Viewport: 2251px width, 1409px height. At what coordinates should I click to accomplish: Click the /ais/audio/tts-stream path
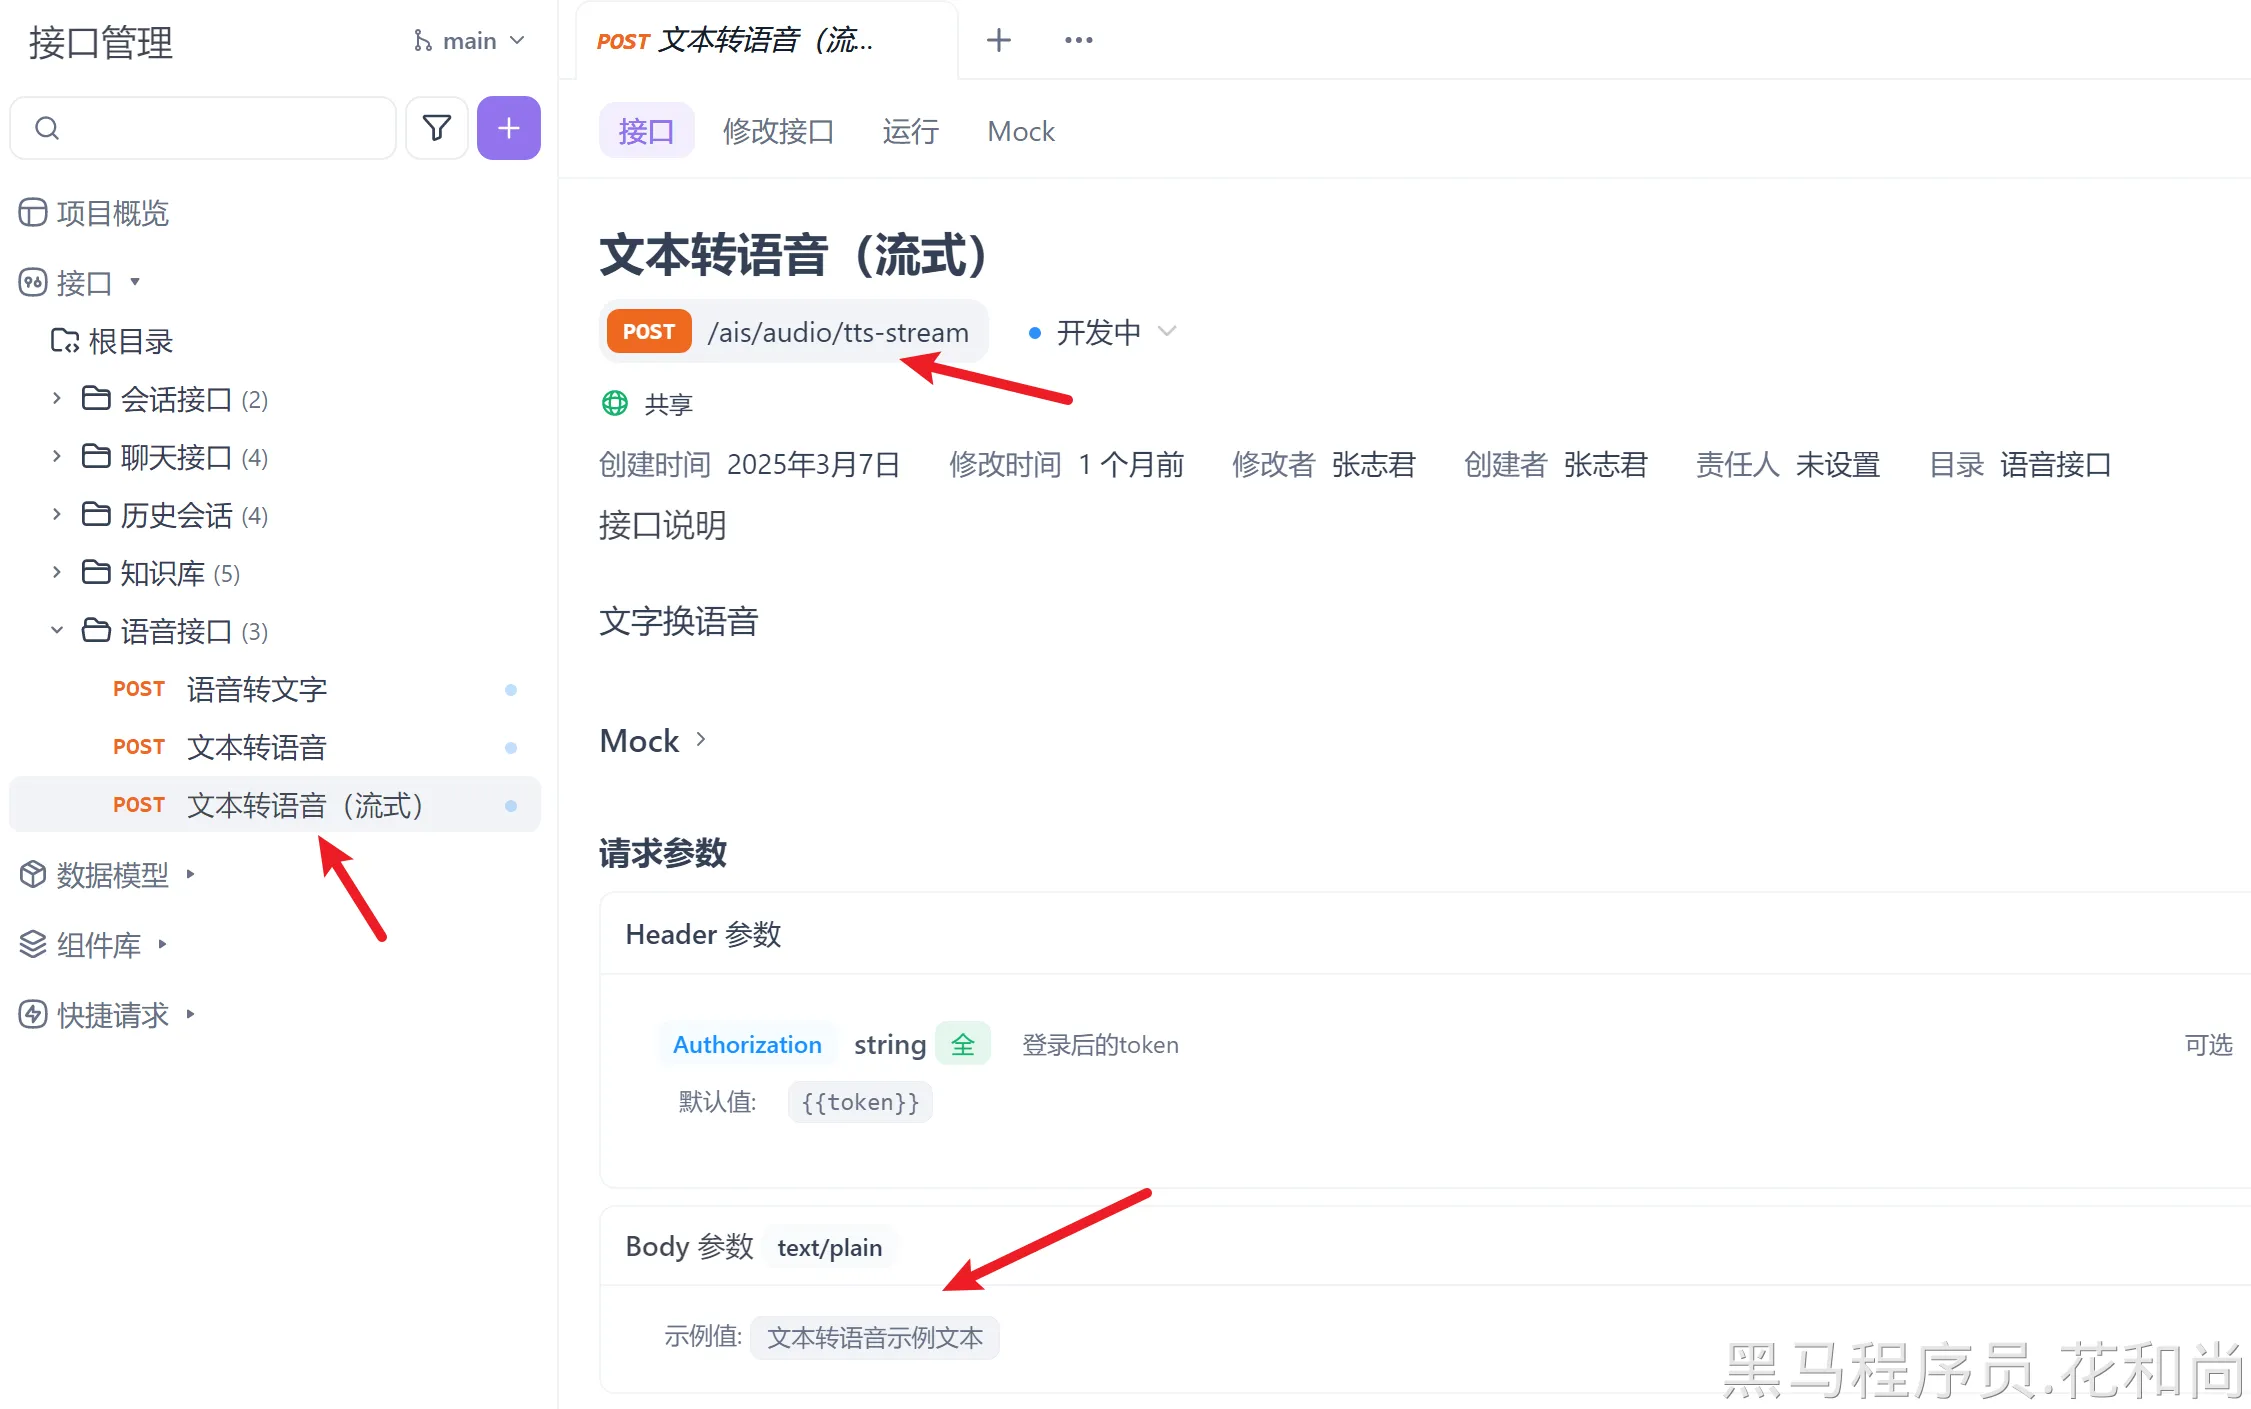(x=838, y=332)
